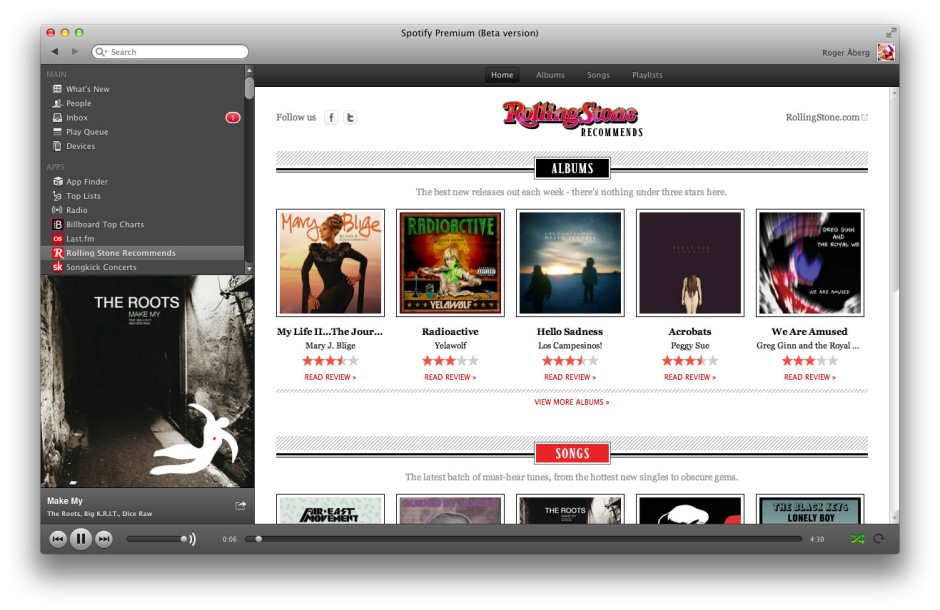Read review for Radioactive album
The height and width of the screenshot is (610, 940).
click(450, 377)
